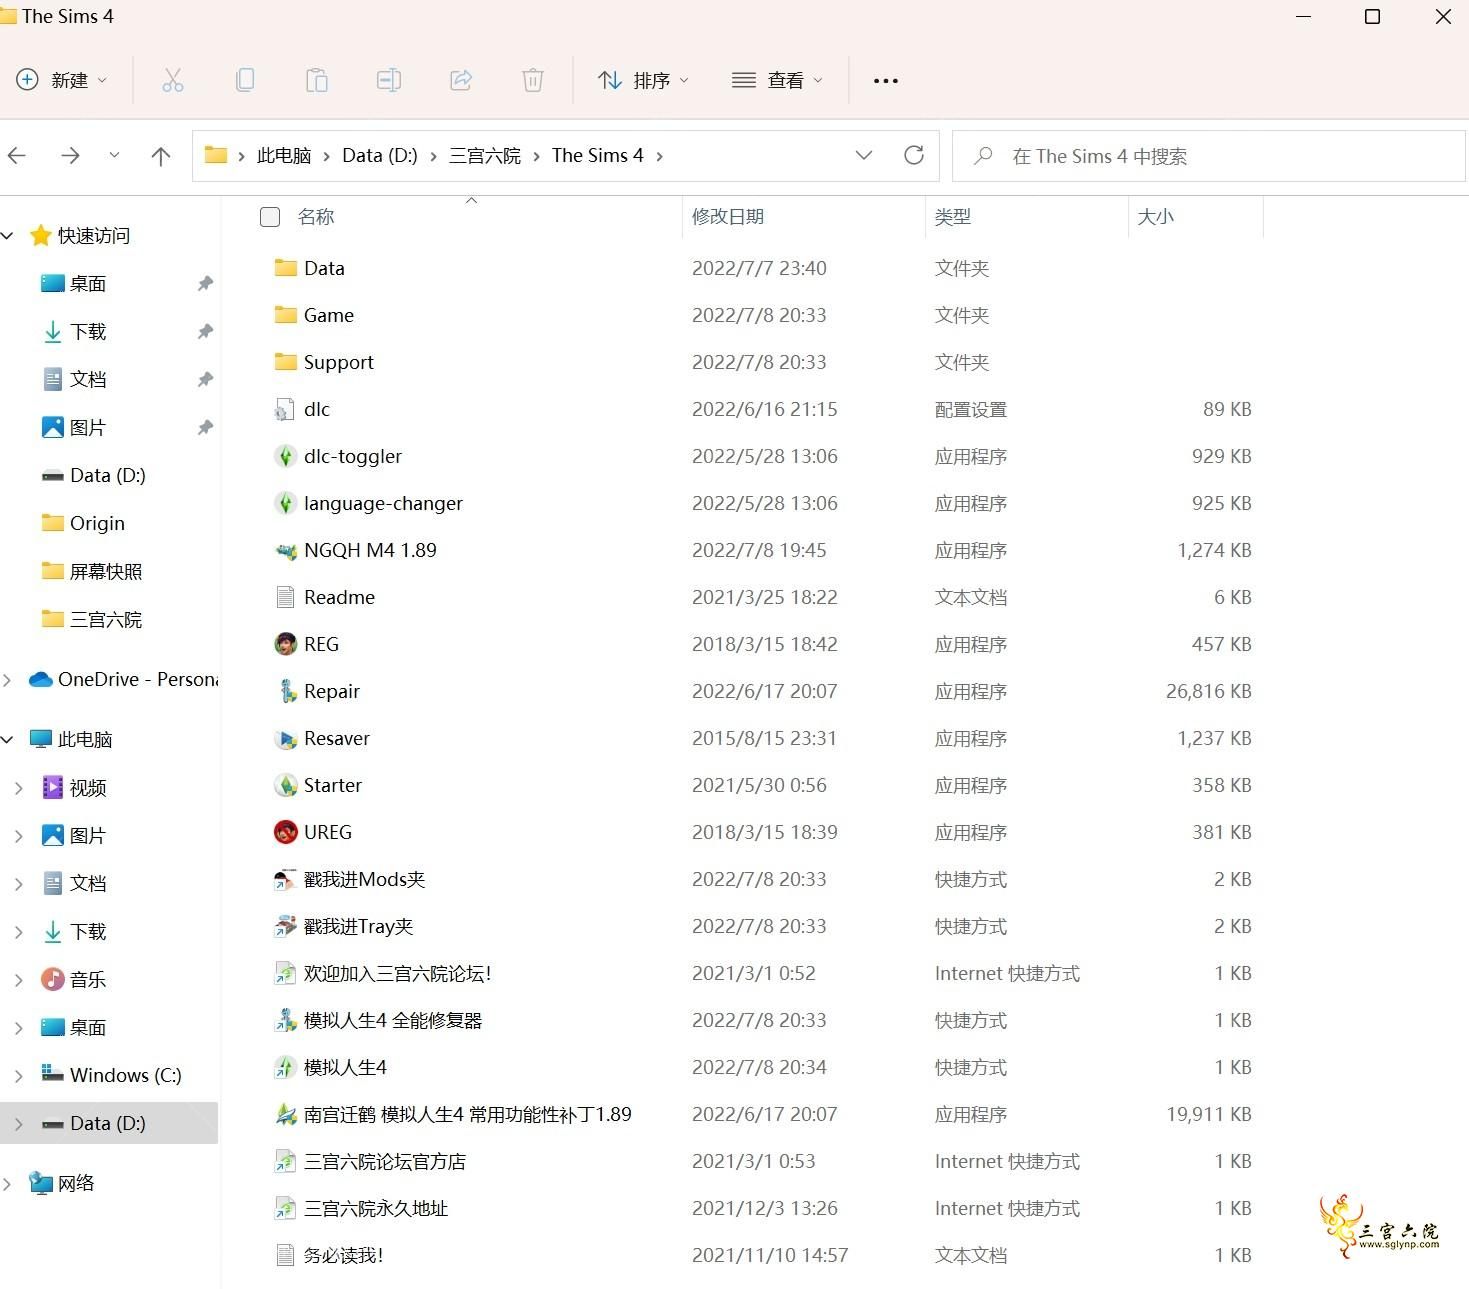Image resolution: width=1469 pixels, height=1289 pixels.
Task: Open the address bar history dropdown
Action: coord(864,155)
